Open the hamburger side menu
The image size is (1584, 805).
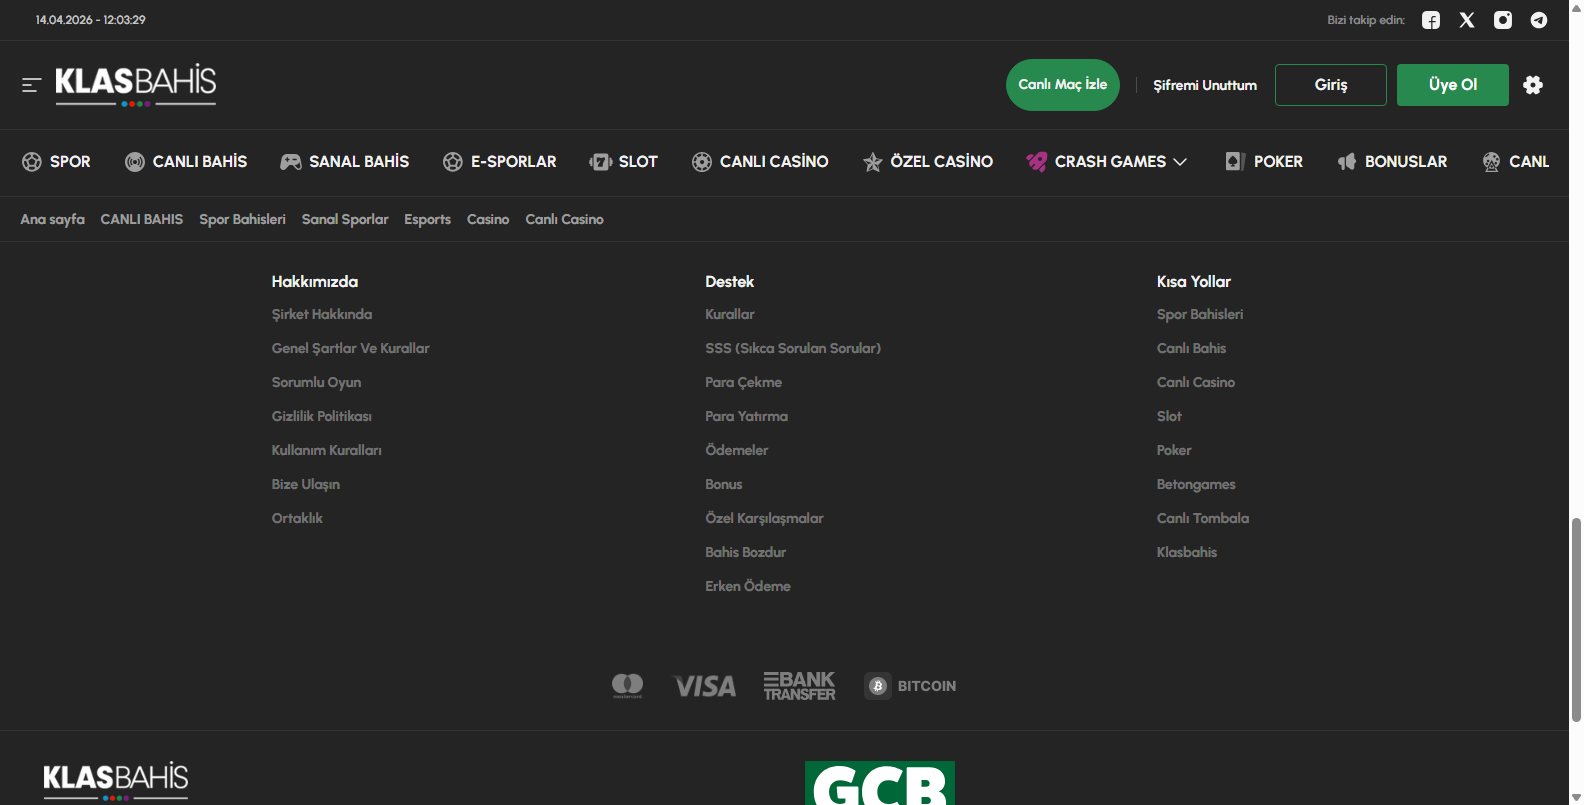pos(31,85)
